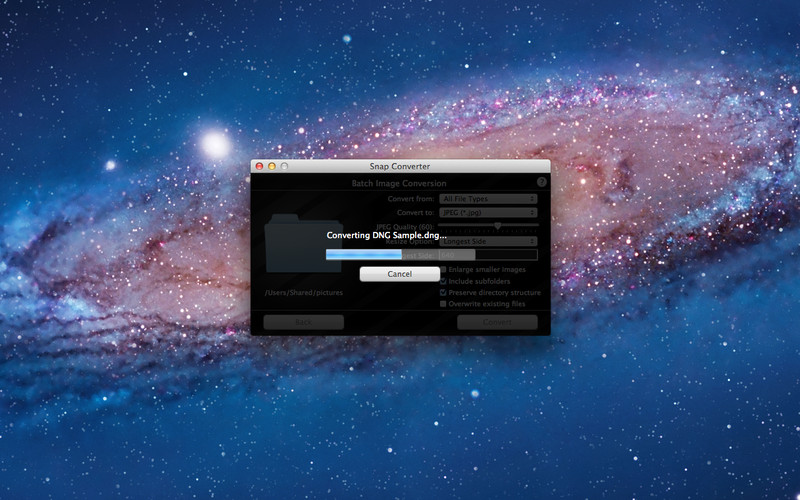
Task: Click the Cancel button
Action: point(399,274)
